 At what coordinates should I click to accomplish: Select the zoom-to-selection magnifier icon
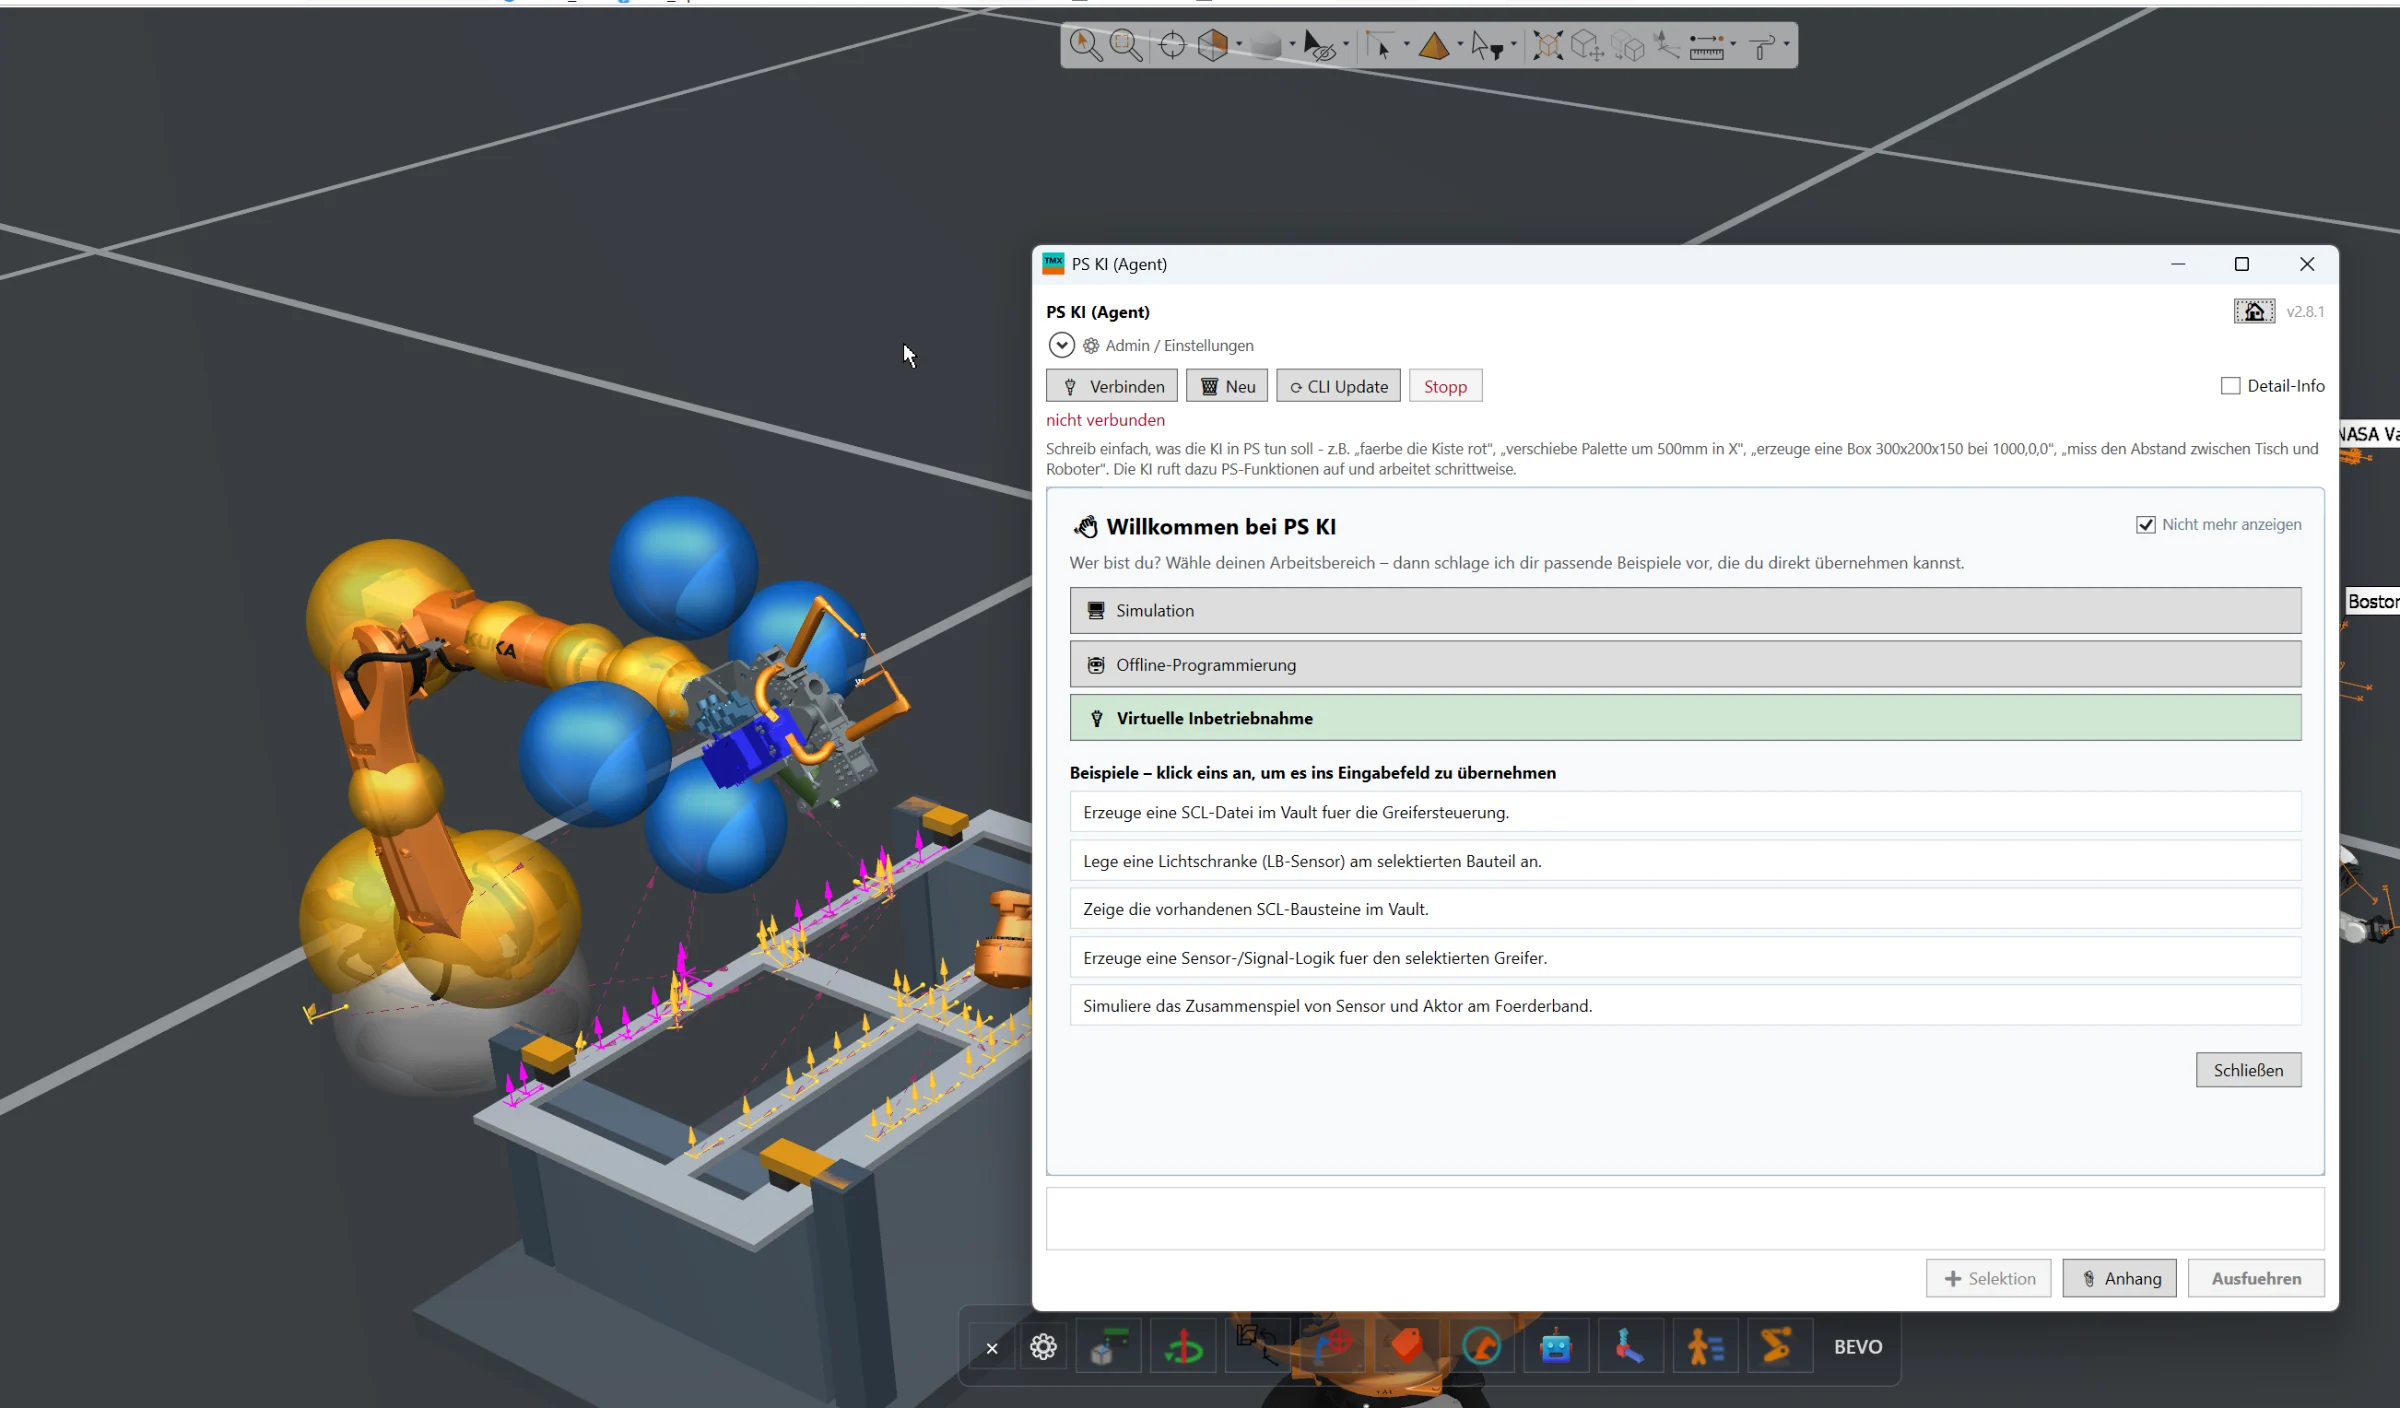1085,46
